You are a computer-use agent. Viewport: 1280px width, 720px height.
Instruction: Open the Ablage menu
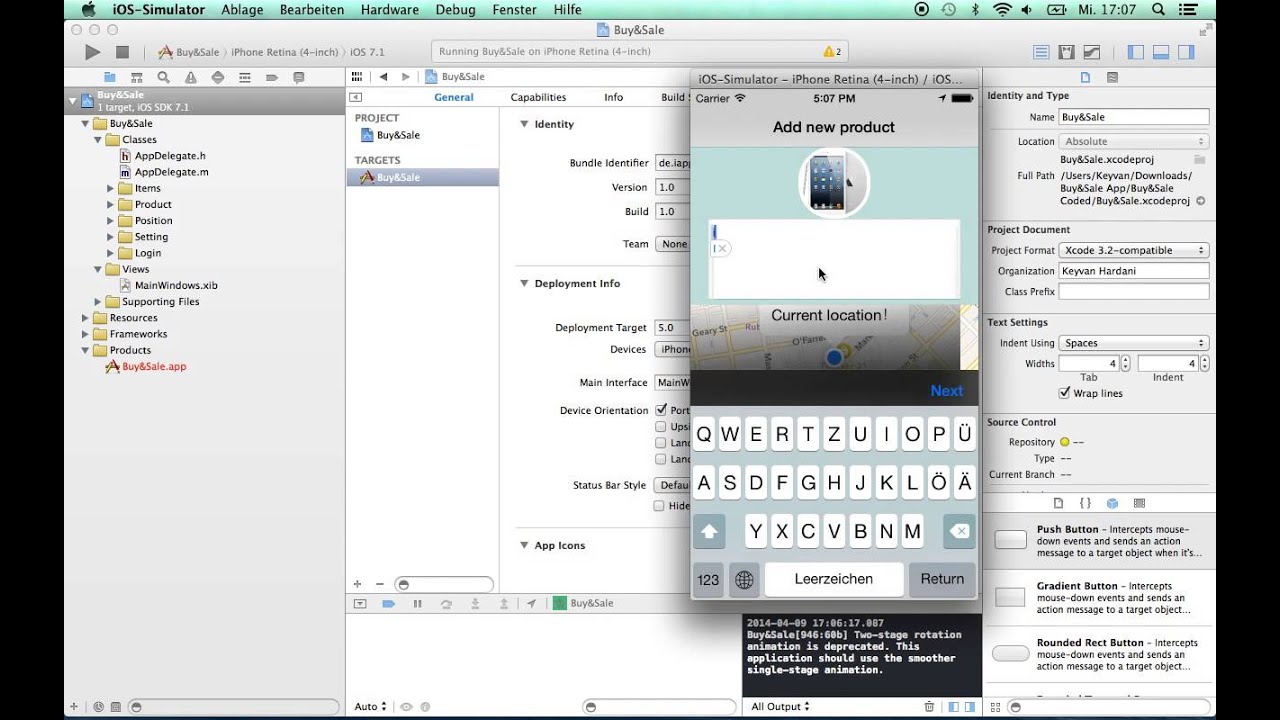(x=242, y=9)
